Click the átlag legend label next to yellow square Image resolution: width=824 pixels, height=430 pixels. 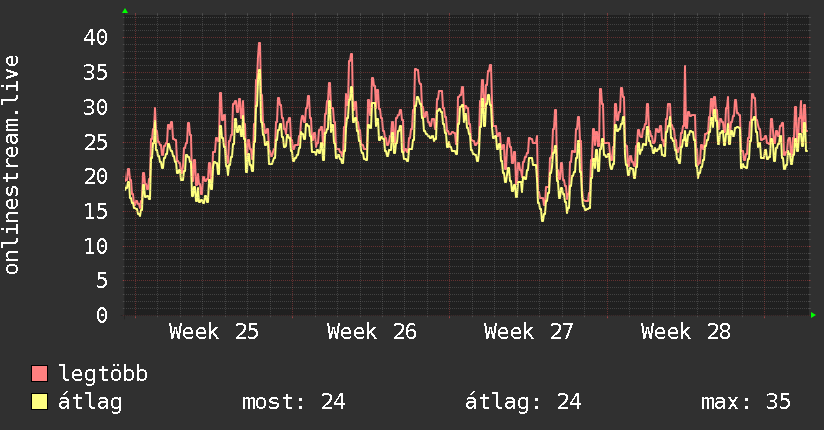point(90,402)
